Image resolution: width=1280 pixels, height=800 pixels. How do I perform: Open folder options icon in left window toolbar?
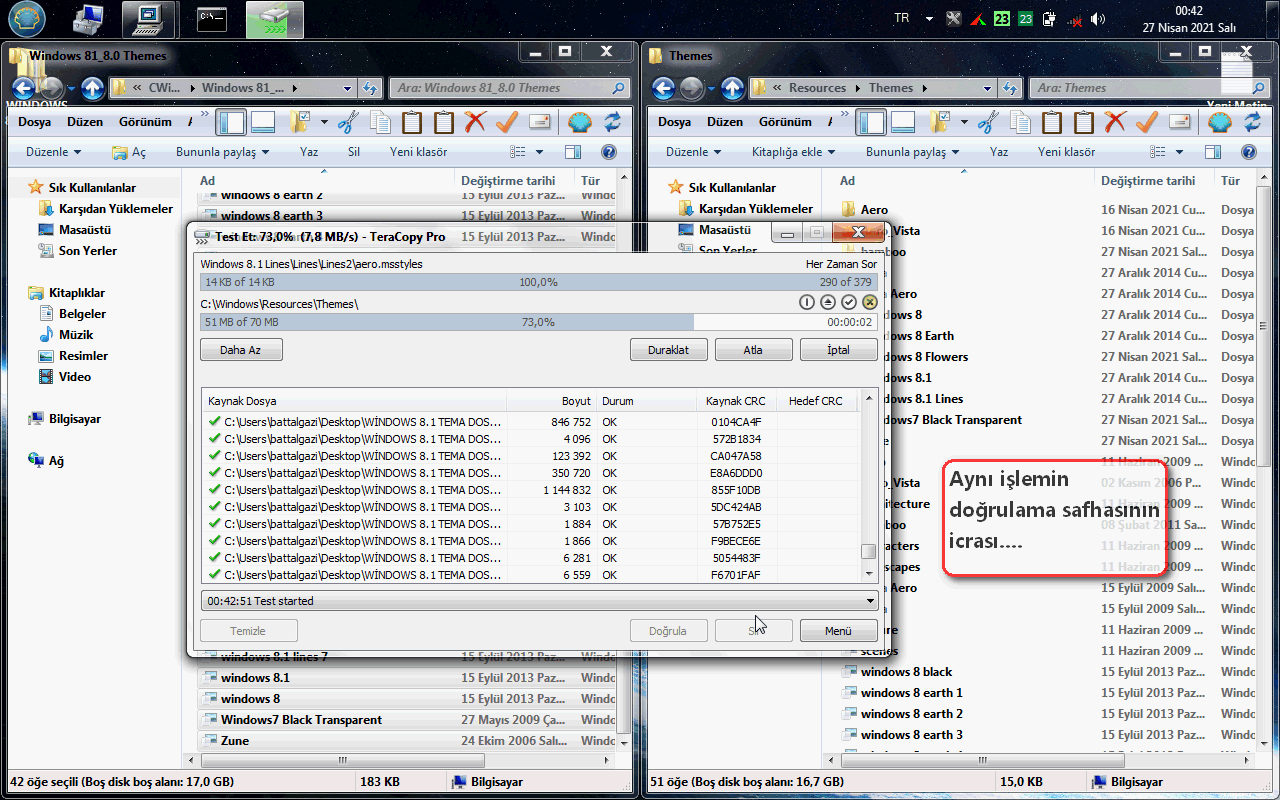[299, 122]
